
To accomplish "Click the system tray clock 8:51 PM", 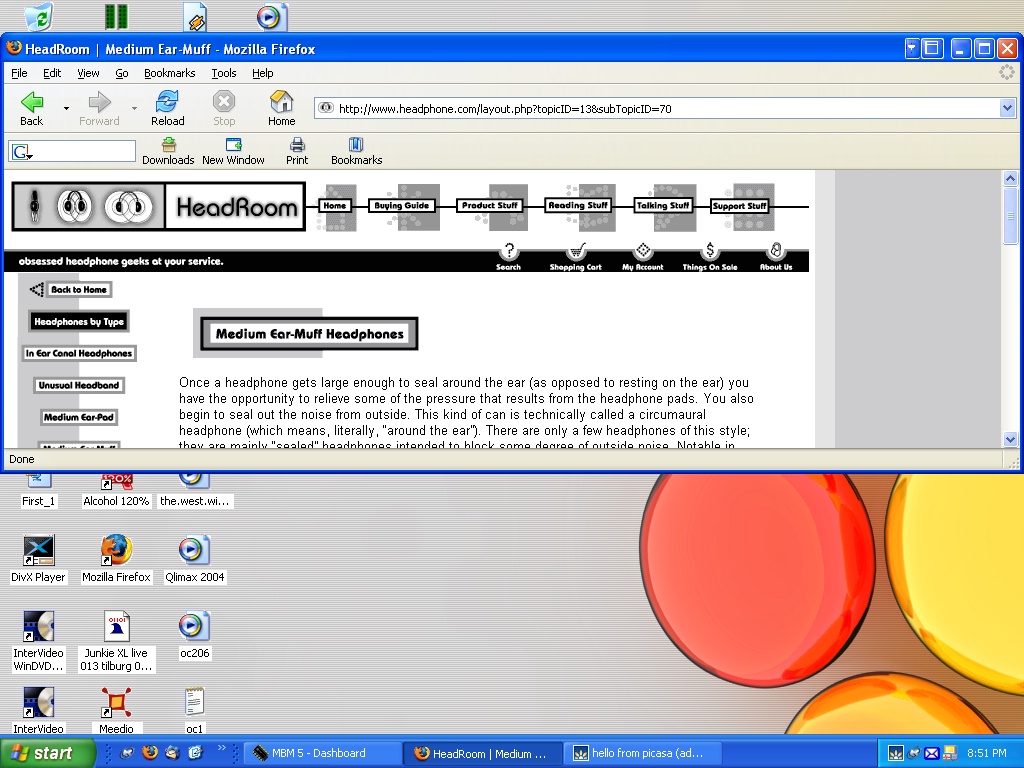I will 987,753.
